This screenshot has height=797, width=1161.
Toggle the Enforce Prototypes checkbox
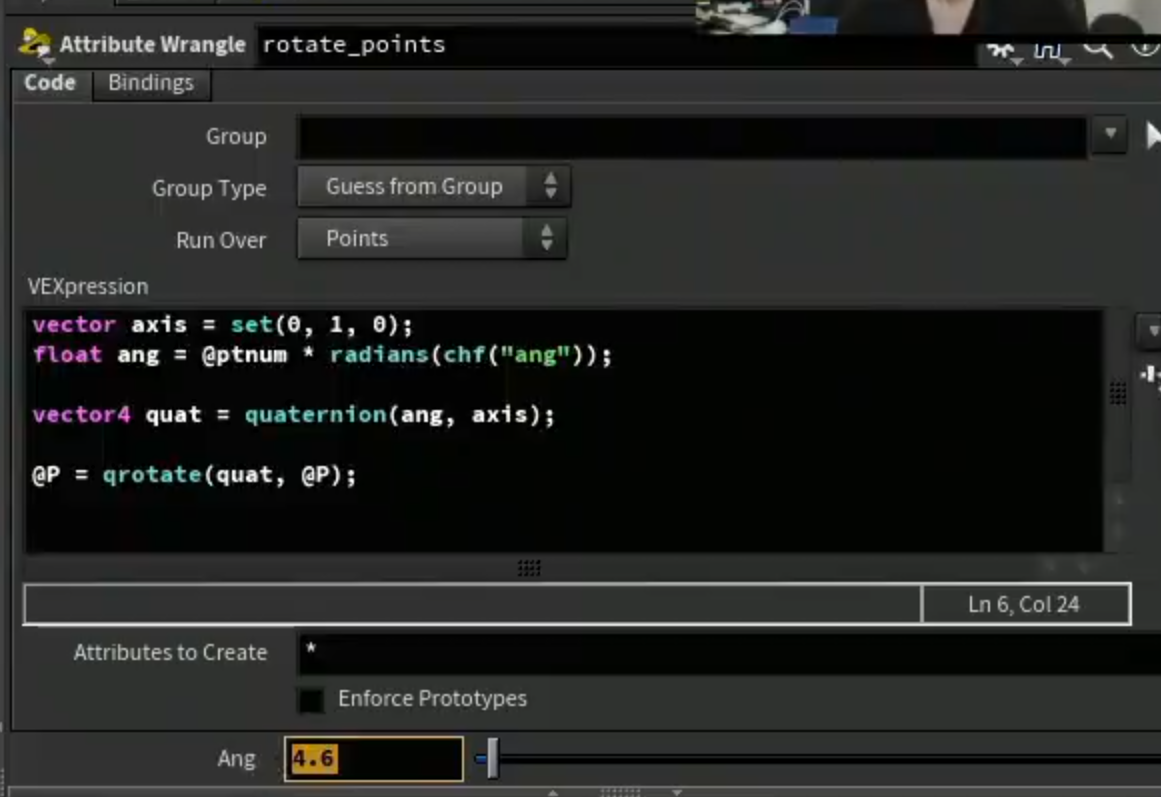click(311, 699)
